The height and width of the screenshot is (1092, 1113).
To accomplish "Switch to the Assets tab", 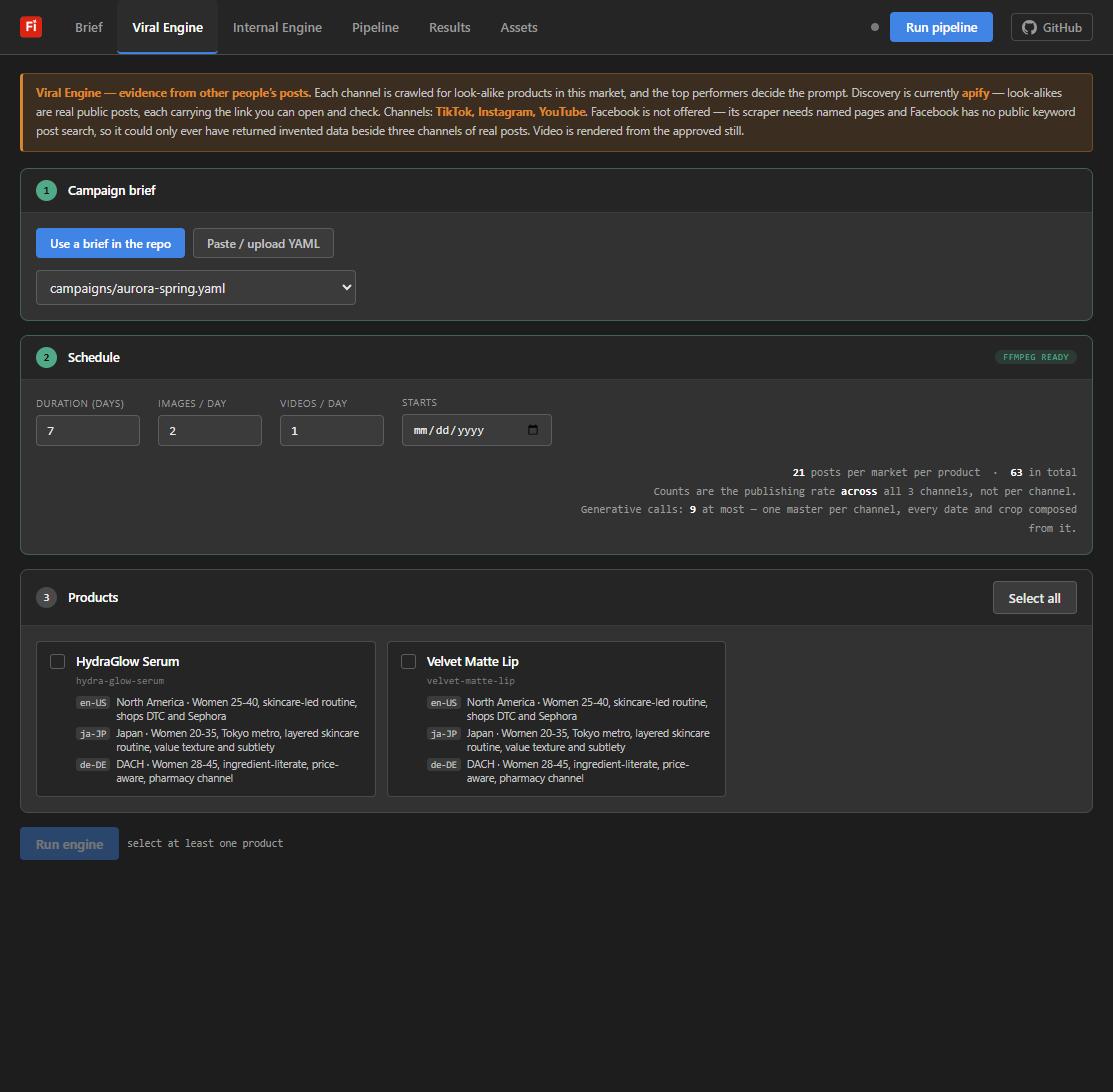I will pos(519,27).
